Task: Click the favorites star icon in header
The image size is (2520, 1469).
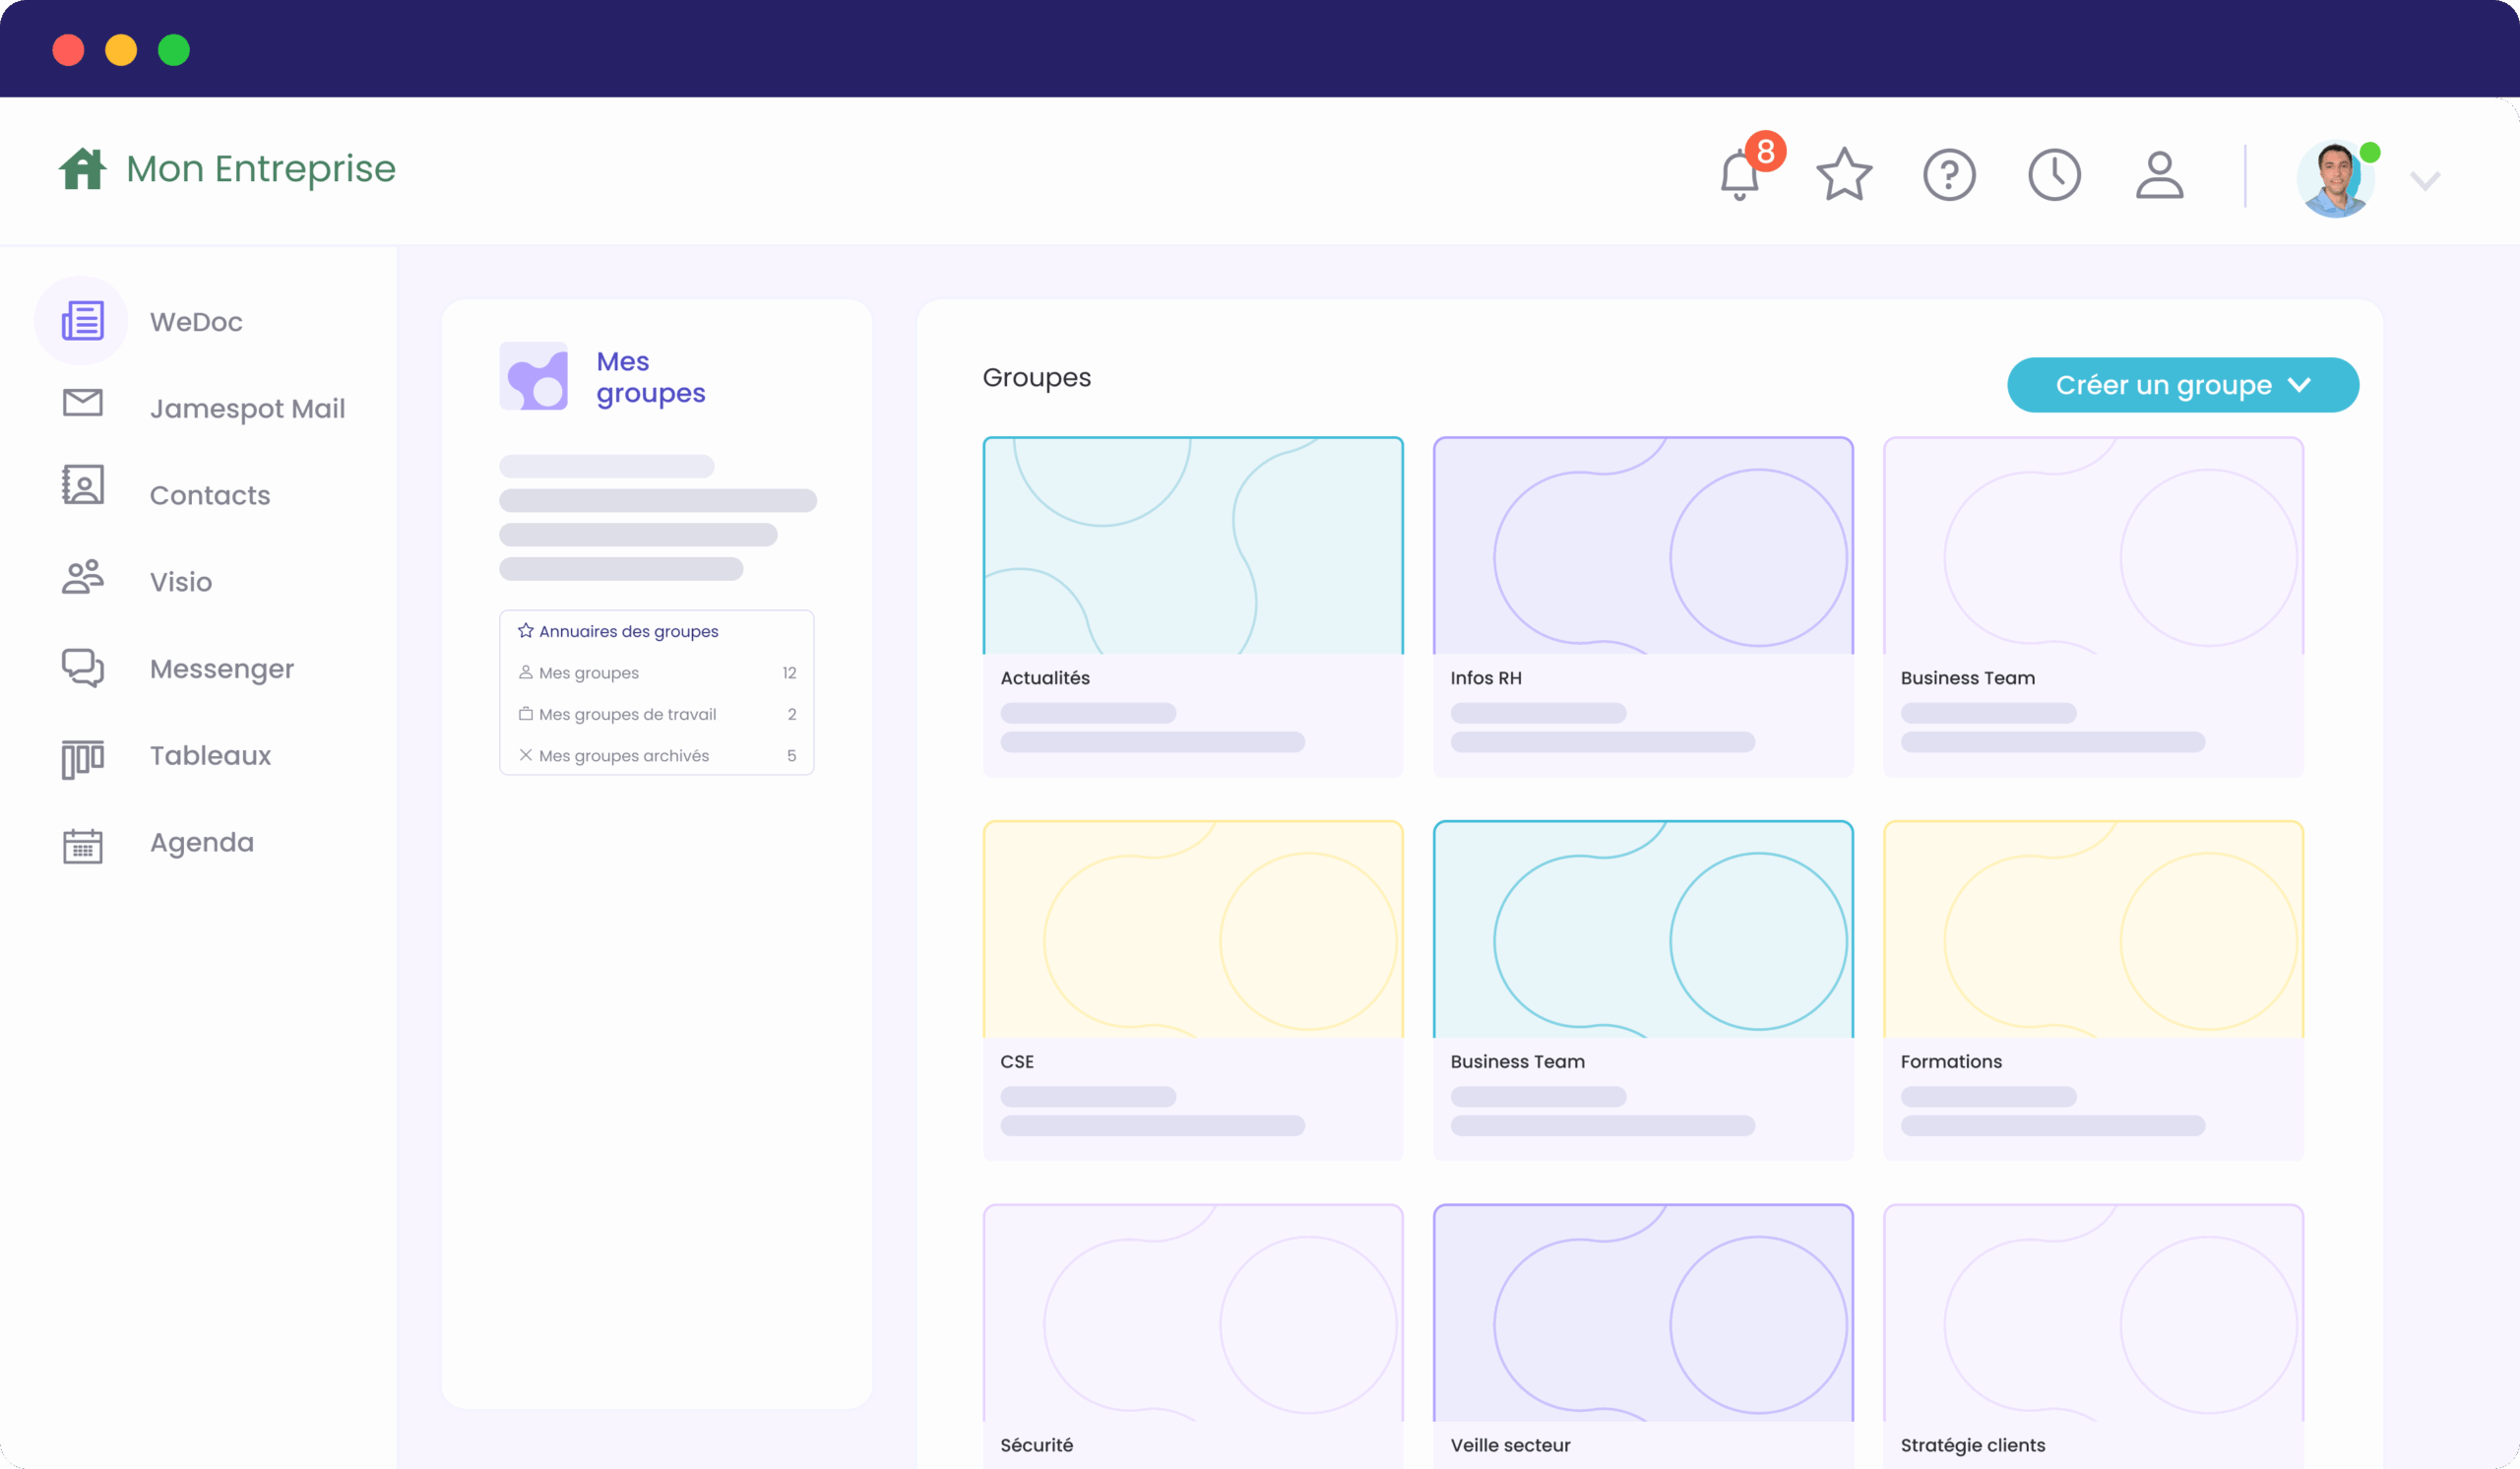Action: click(1844, 175)
